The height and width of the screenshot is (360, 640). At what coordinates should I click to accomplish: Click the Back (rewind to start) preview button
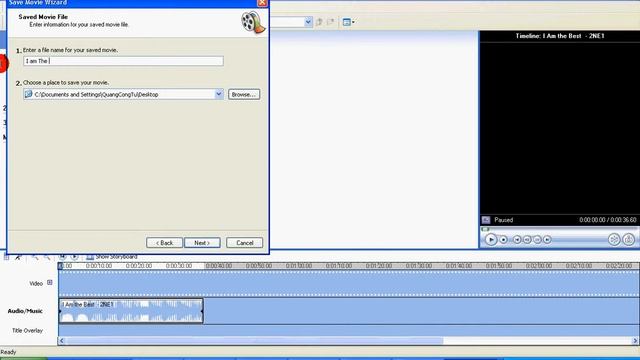tap(517, 240)
